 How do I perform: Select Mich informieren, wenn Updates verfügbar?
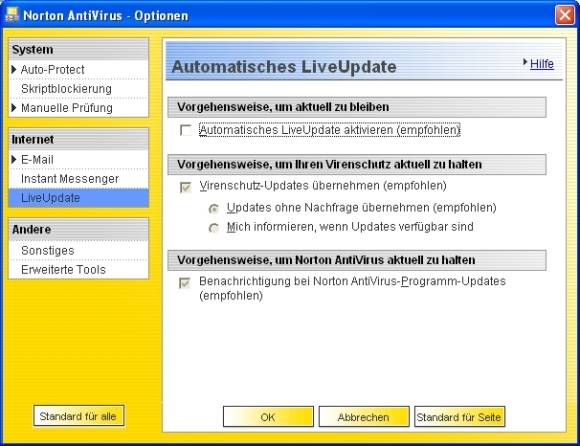click(x=214, y=228)
